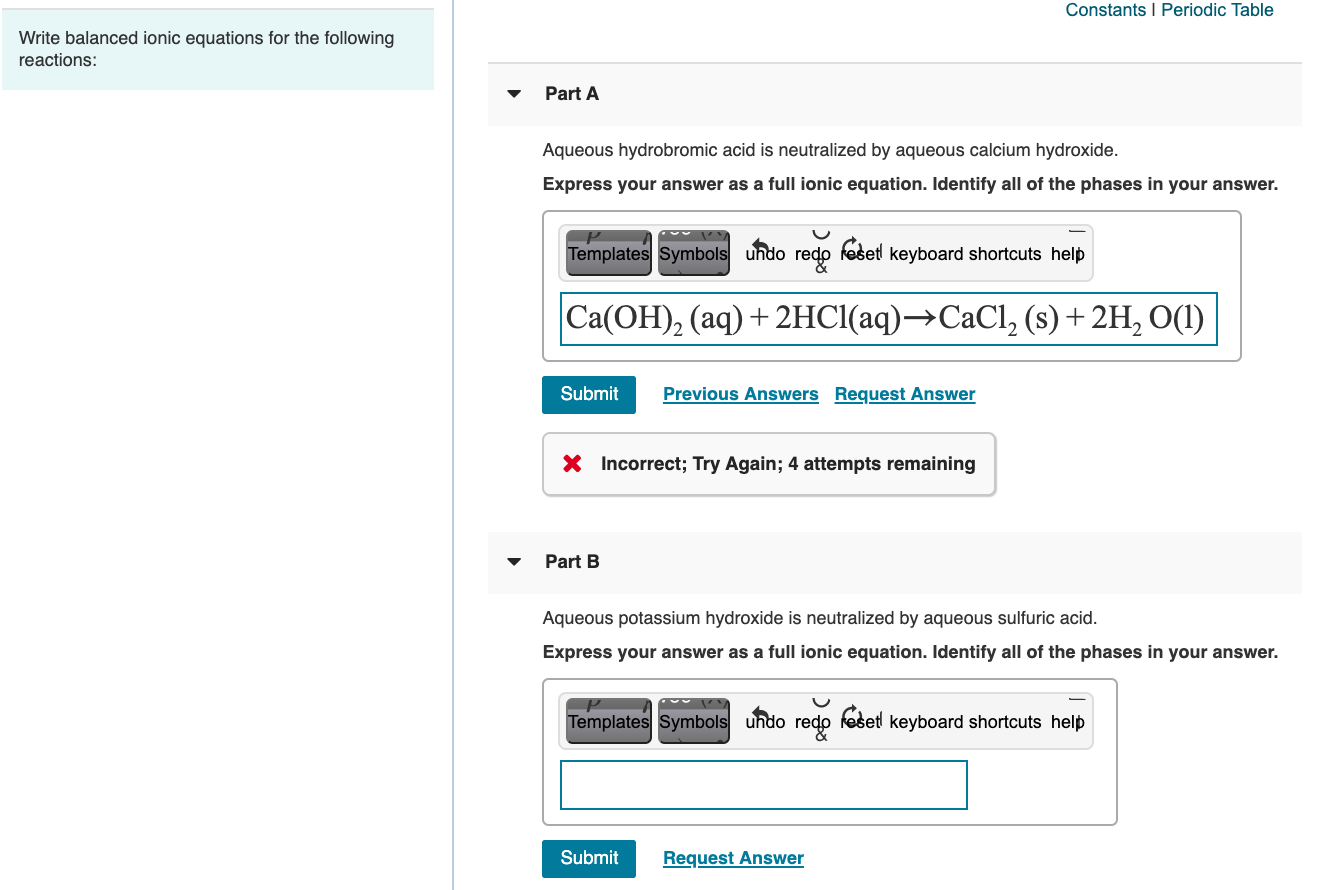Collapse the Part B section
Viewport: 1328px width, 890px height.
513,561
